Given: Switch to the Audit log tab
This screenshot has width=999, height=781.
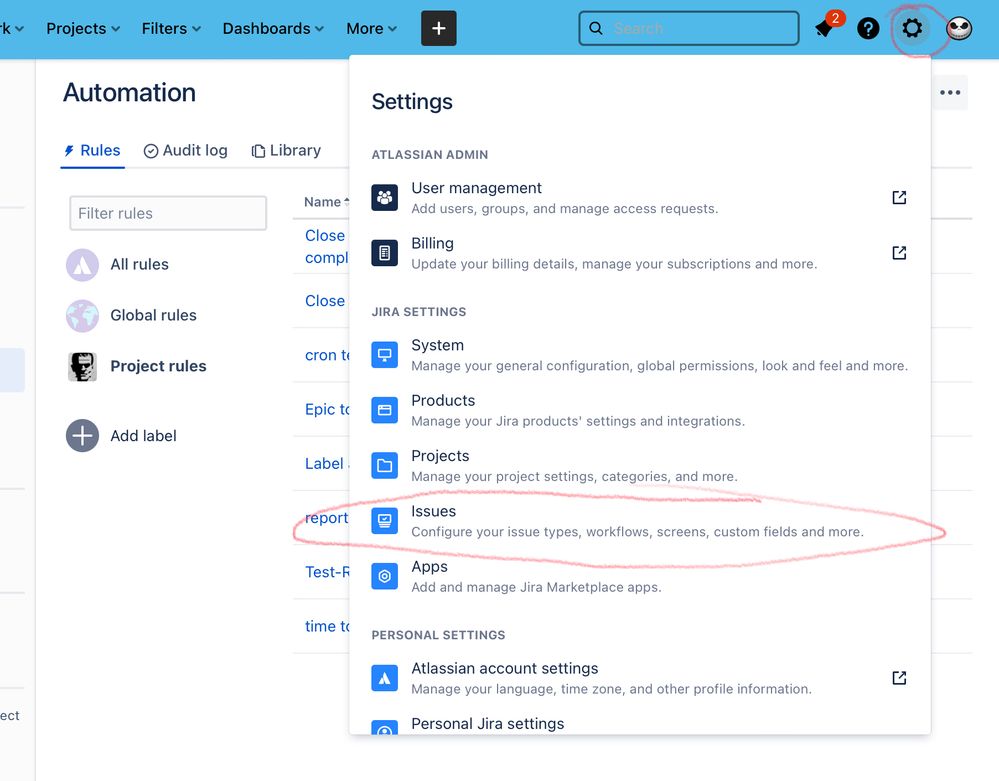Looking at the screenshot, I should point(185,150).
